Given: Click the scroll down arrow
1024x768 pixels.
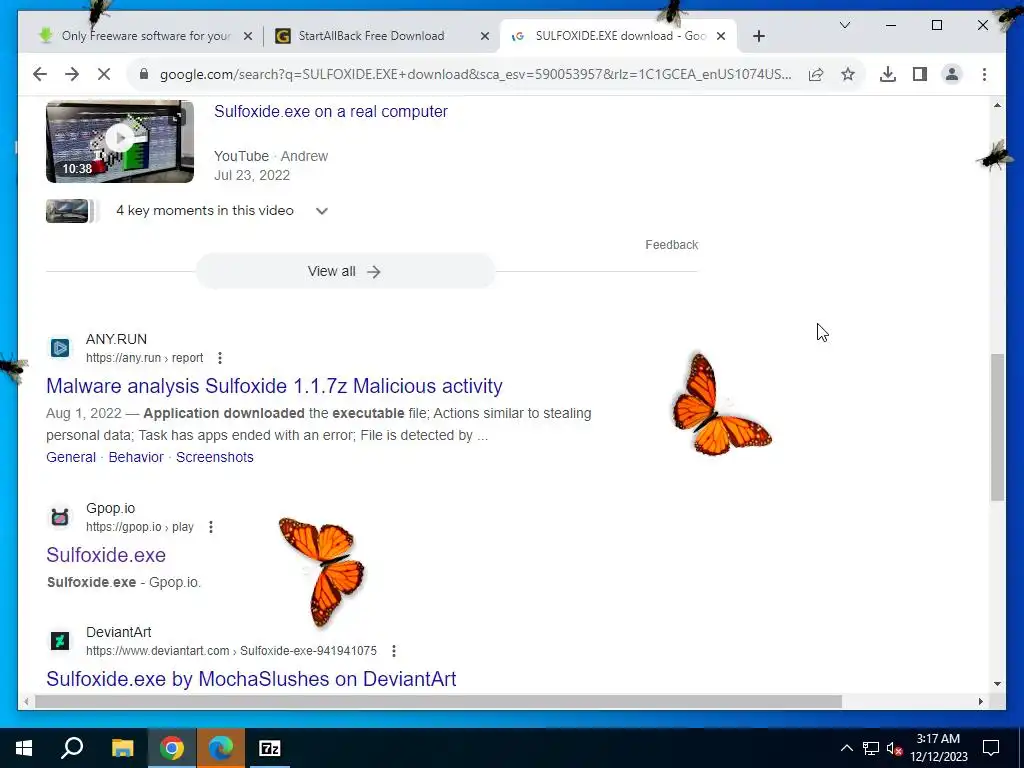Looking at the screenshot, I should click(x=997, y=684).
